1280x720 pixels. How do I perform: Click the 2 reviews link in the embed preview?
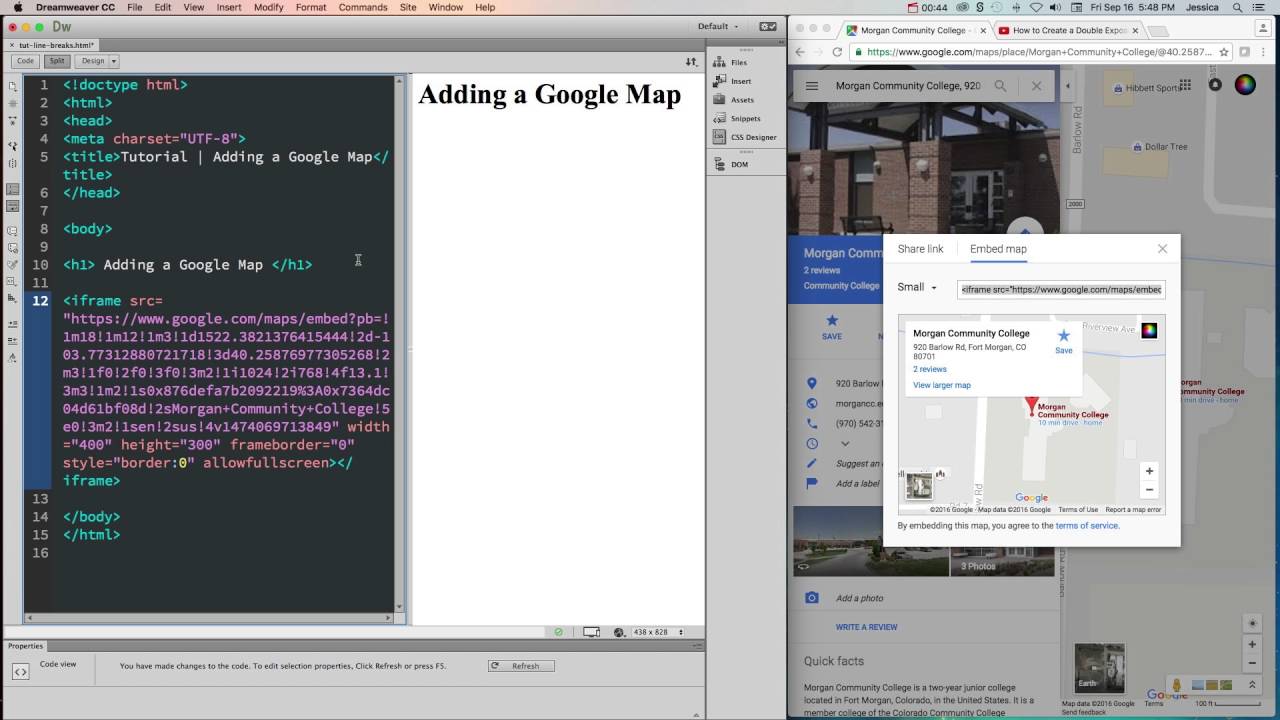coord(930,369)
